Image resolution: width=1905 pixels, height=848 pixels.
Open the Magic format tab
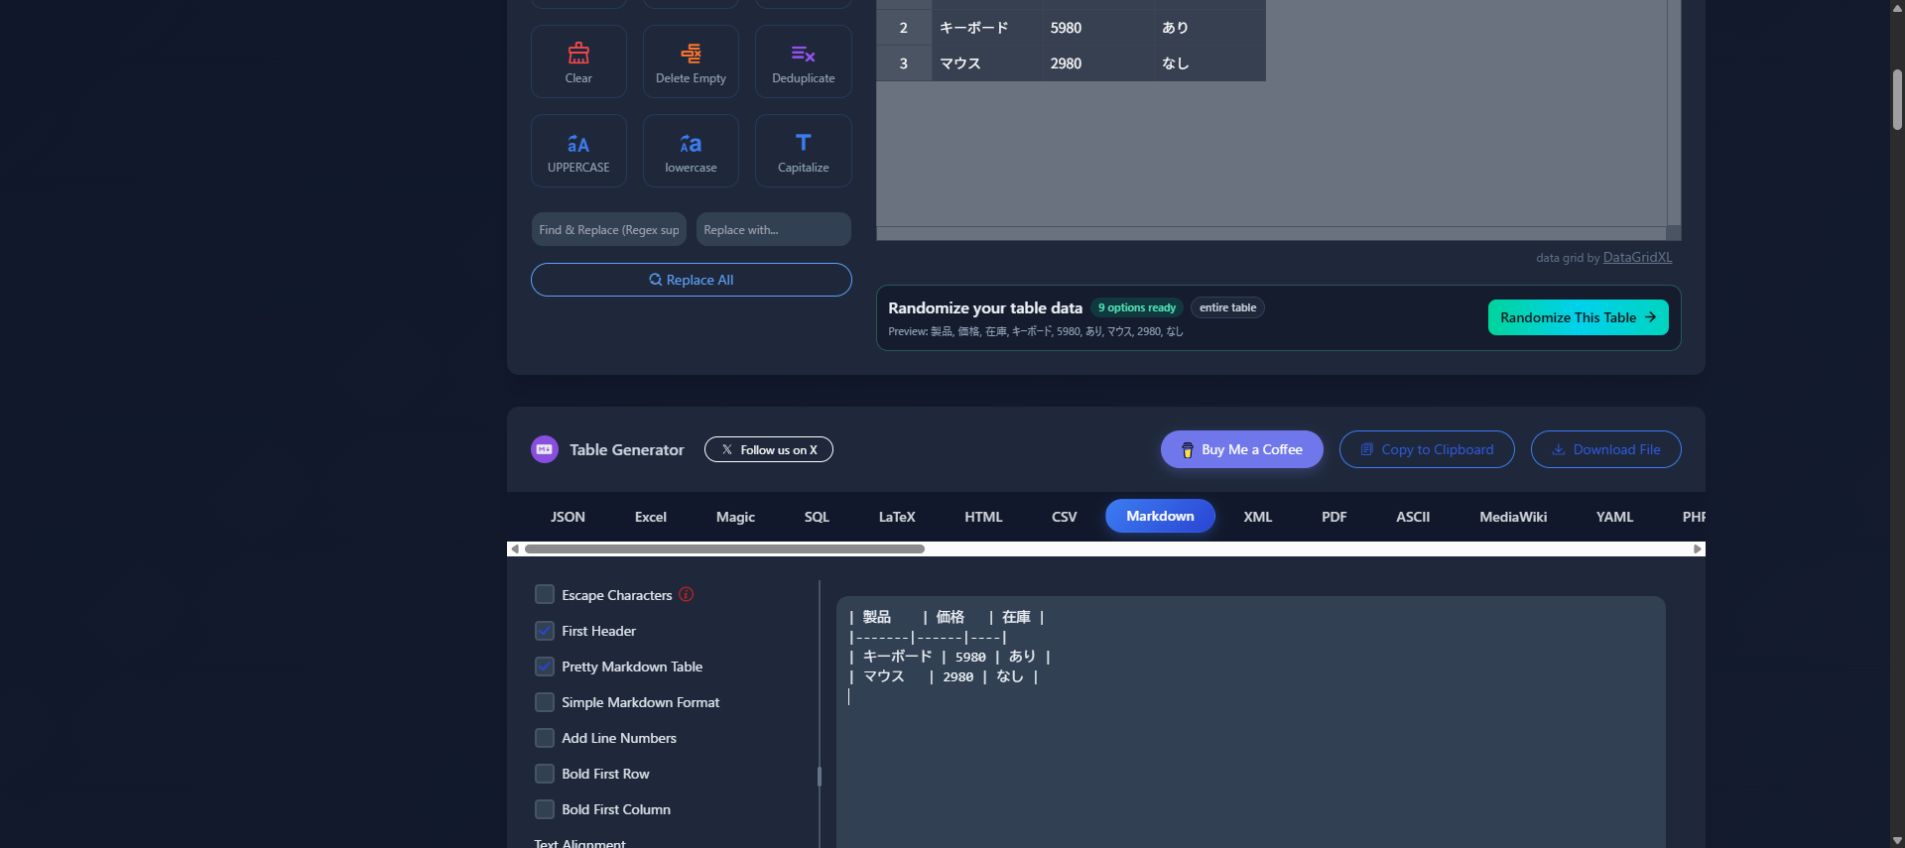click(735, 517)
